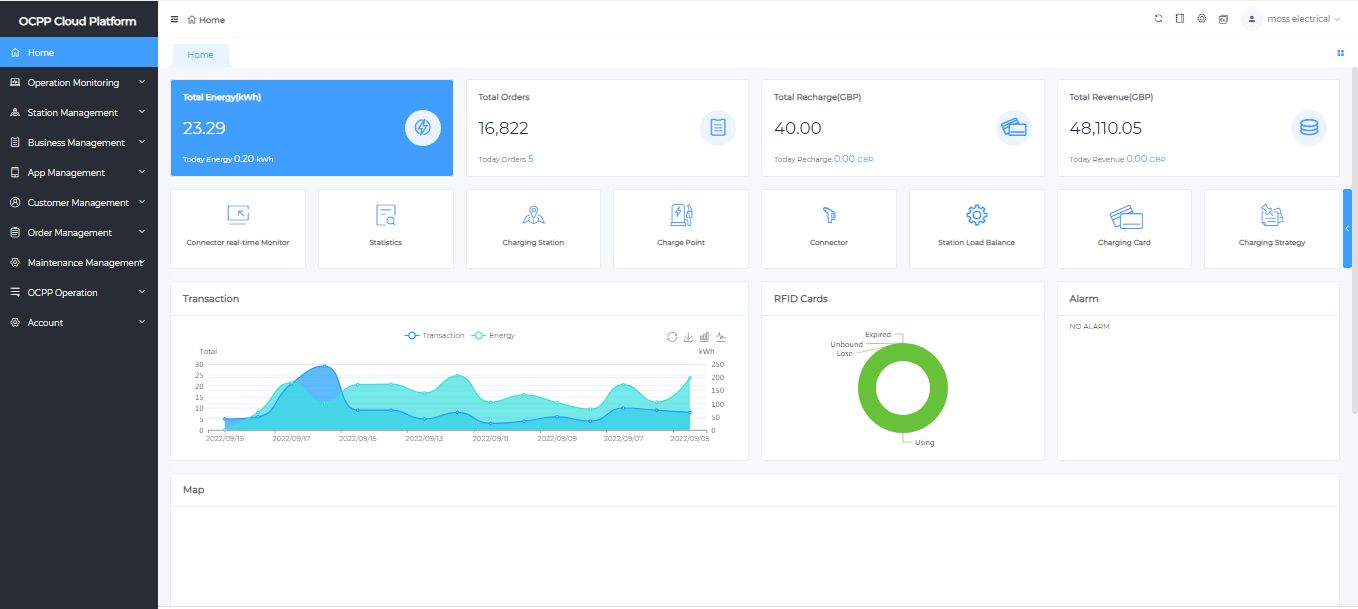This screenshot has width=1358, height=609.
Task: Open the Charging Card shortcut icon
Action: (x=1124, y=216)
